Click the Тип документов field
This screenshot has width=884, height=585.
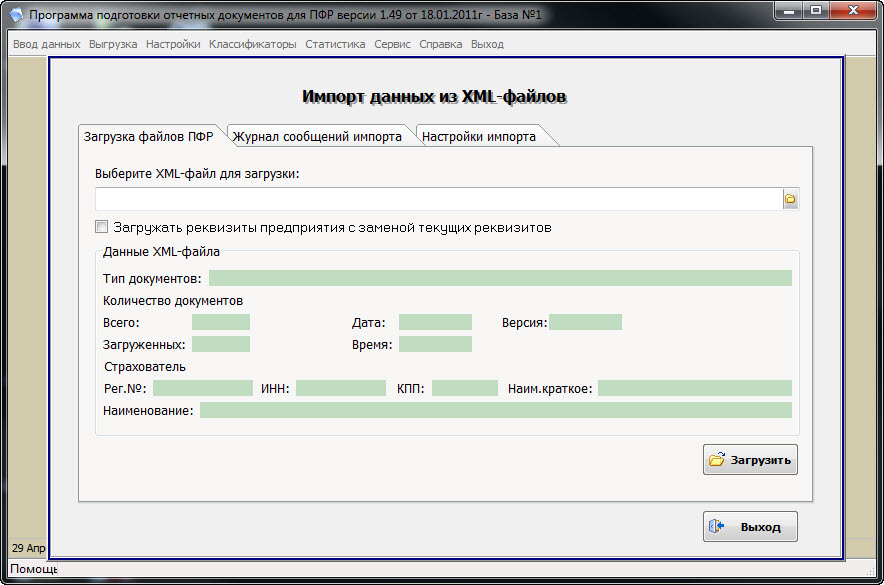(x=500, y=278)
